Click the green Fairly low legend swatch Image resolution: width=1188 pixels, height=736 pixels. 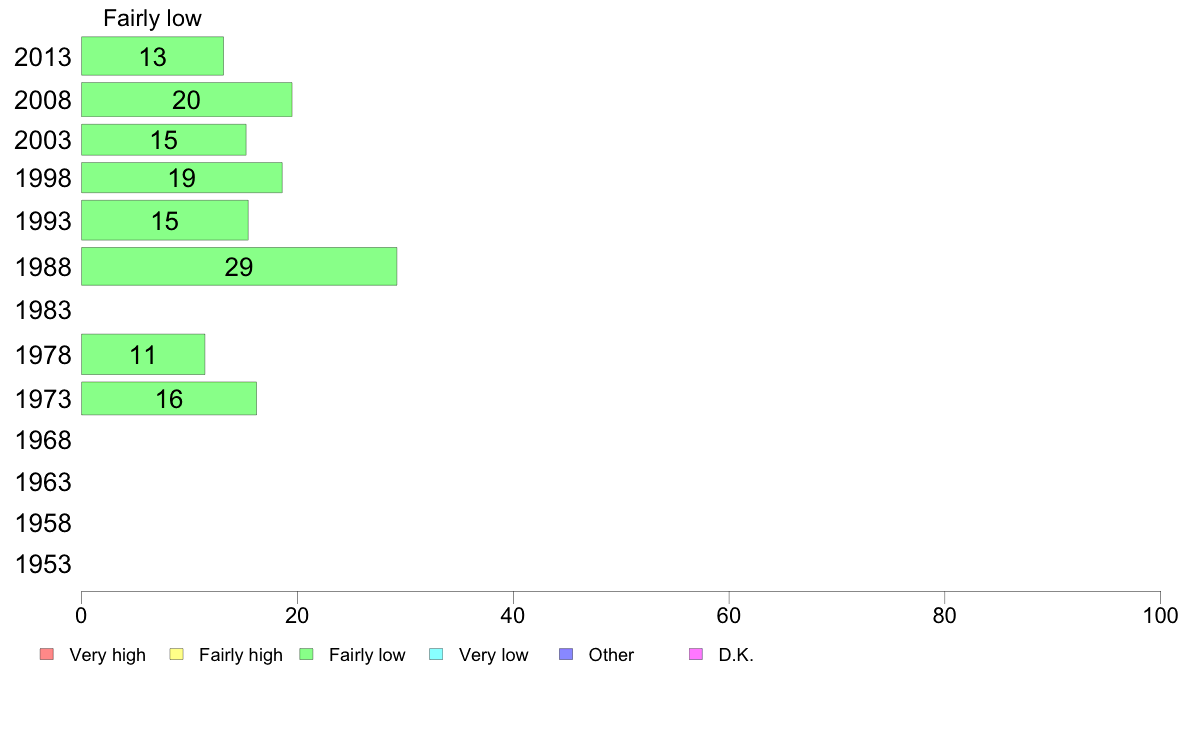[x=306, y=655]
